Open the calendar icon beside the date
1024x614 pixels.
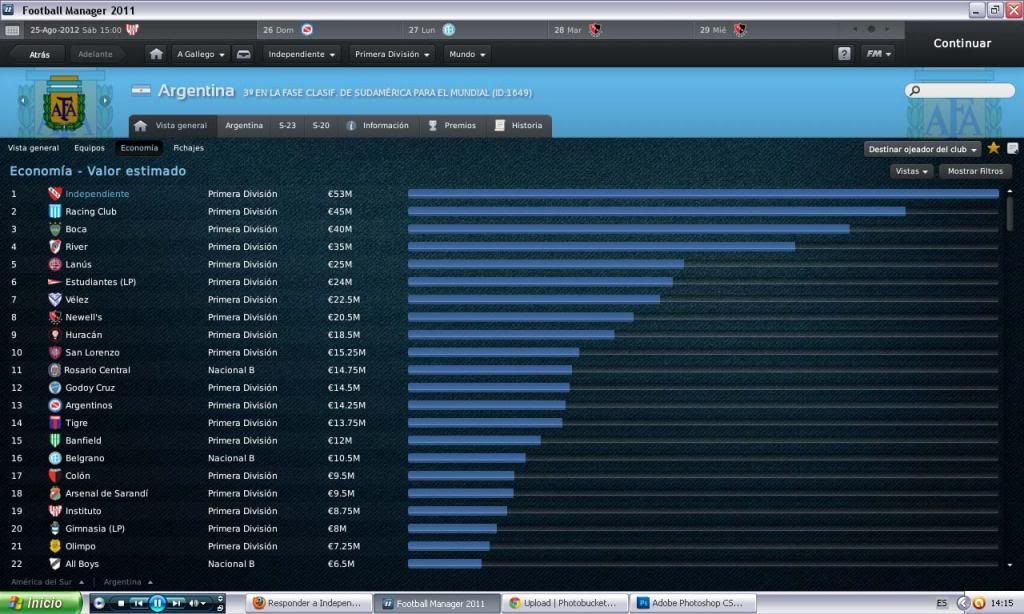pos(12,30)
